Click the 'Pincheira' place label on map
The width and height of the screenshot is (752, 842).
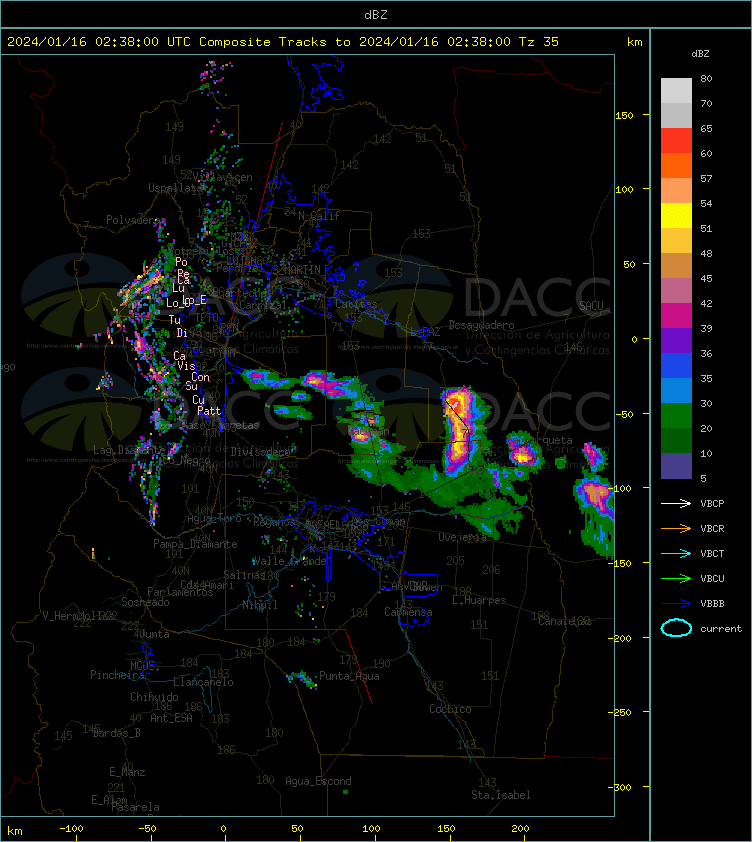click(117, 674)
